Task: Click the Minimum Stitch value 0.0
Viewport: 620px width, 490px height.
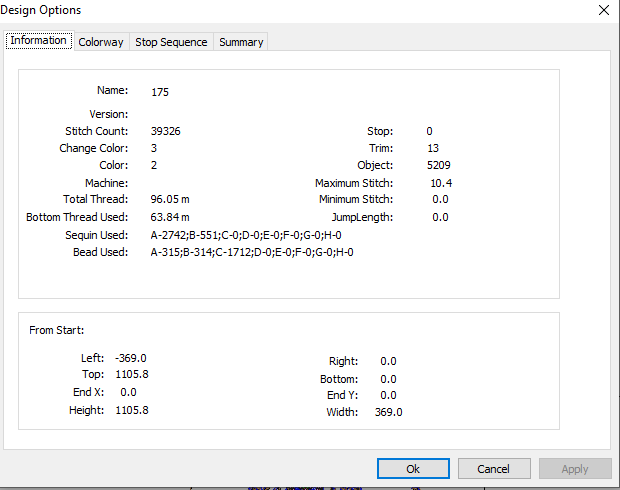Action: pyautogui.click(x=440, y=199)
